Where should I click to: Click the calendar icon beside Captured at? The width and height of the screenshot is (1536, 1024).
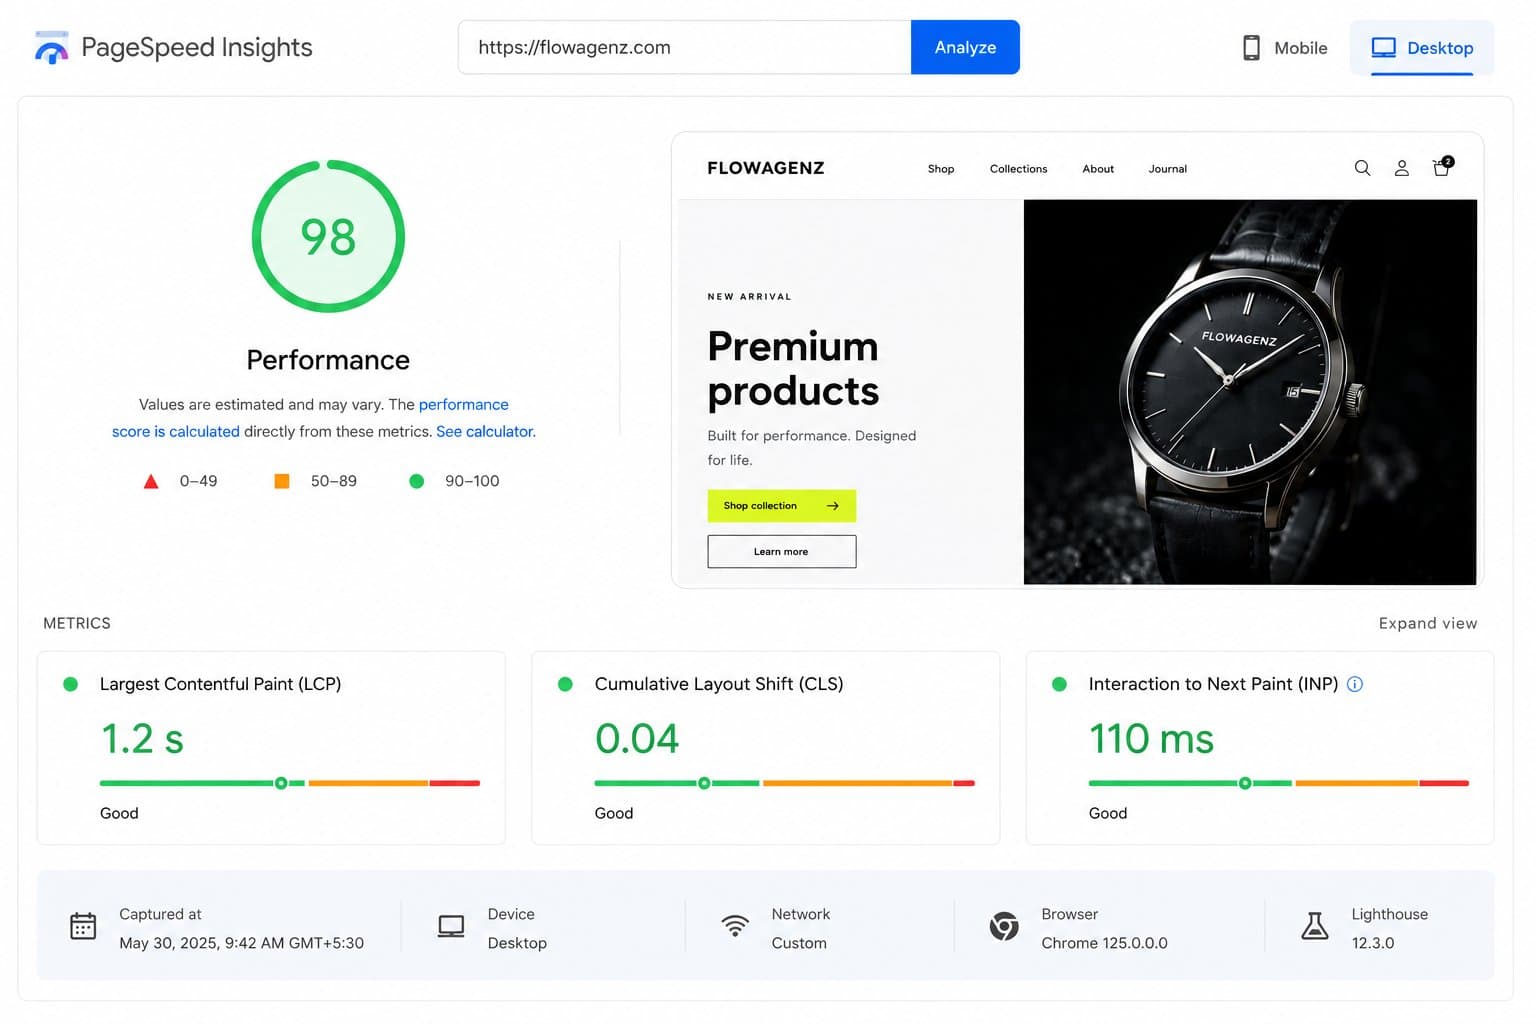83,927
